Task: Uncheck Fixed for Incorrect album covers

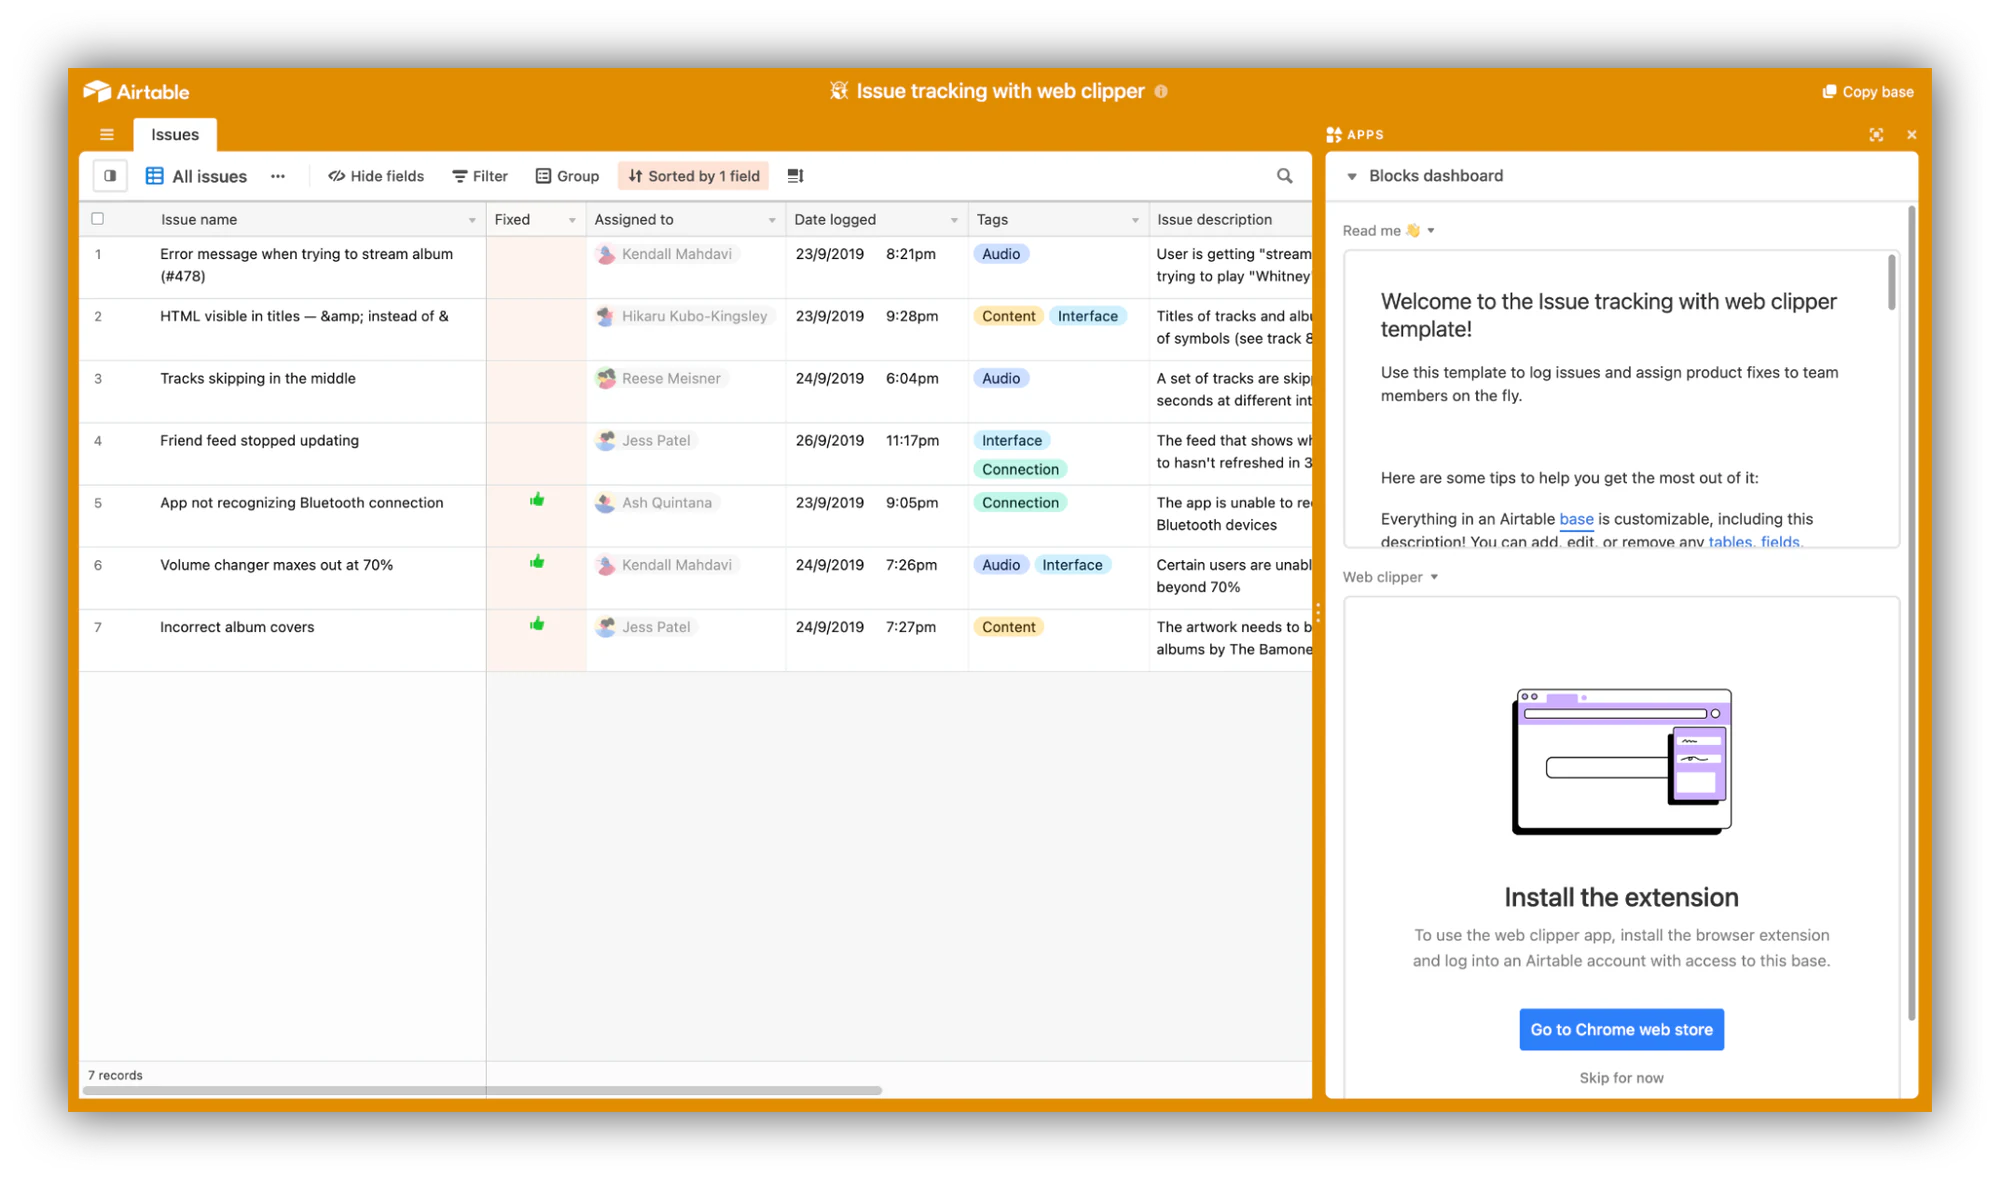Action: [537, 624]
